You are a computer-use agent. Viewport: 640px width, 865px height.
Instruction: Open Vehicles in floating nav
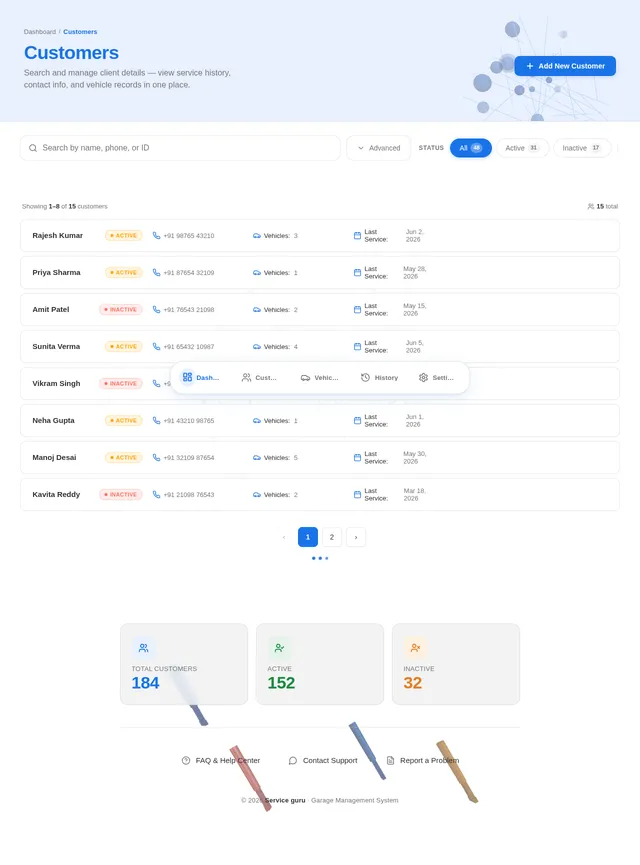pos(319,377)
